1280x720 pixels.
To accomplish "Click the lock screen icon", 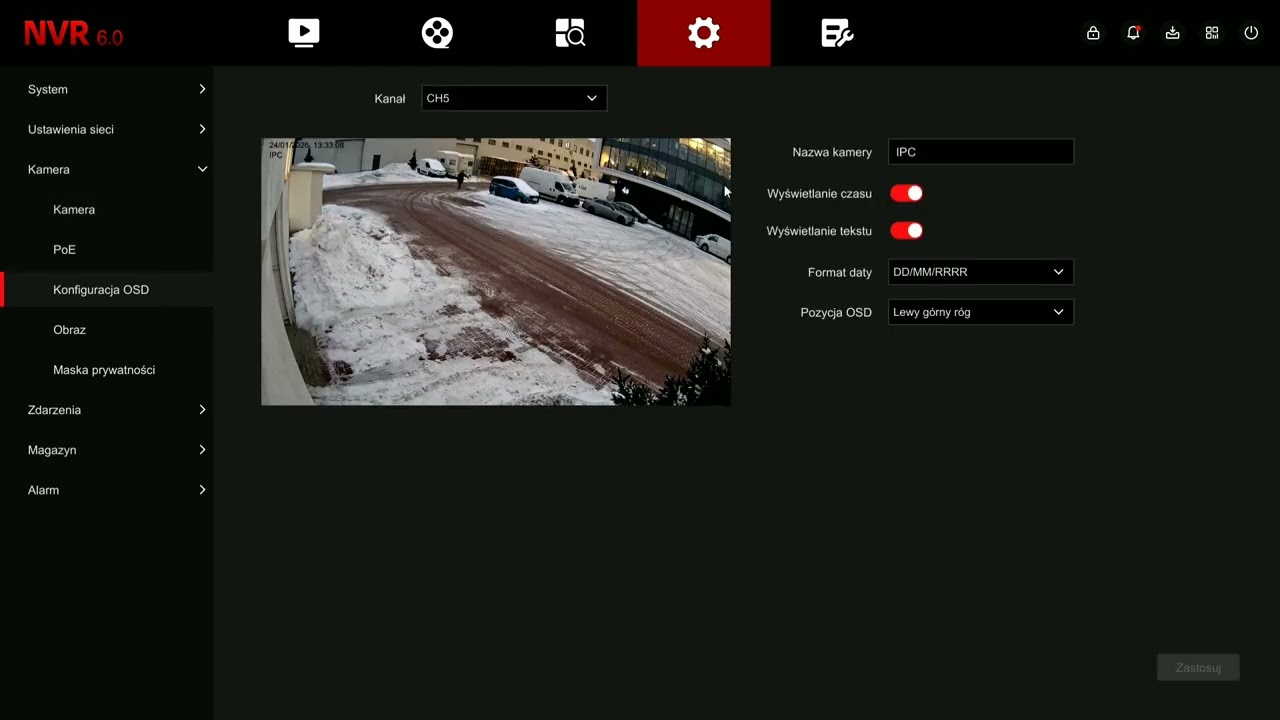I will pos(1093,33).
